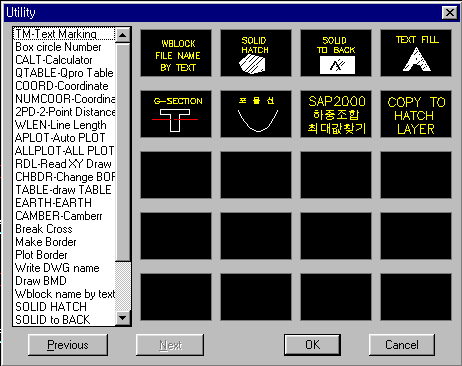Click the list scrollbar up arrow
This screenshot has height=366, width=462.
123,35
